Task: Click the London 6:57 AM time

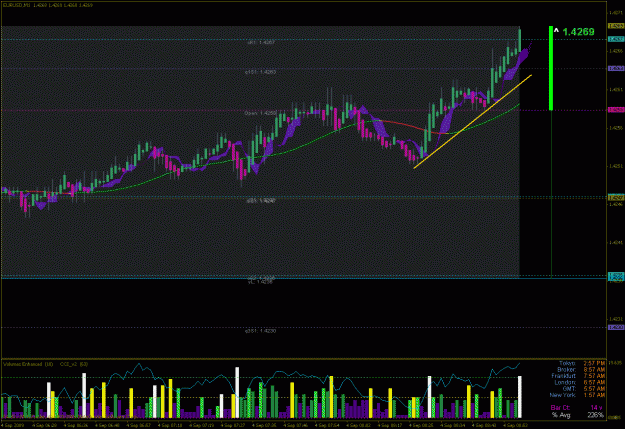Action: click(594, 382)
